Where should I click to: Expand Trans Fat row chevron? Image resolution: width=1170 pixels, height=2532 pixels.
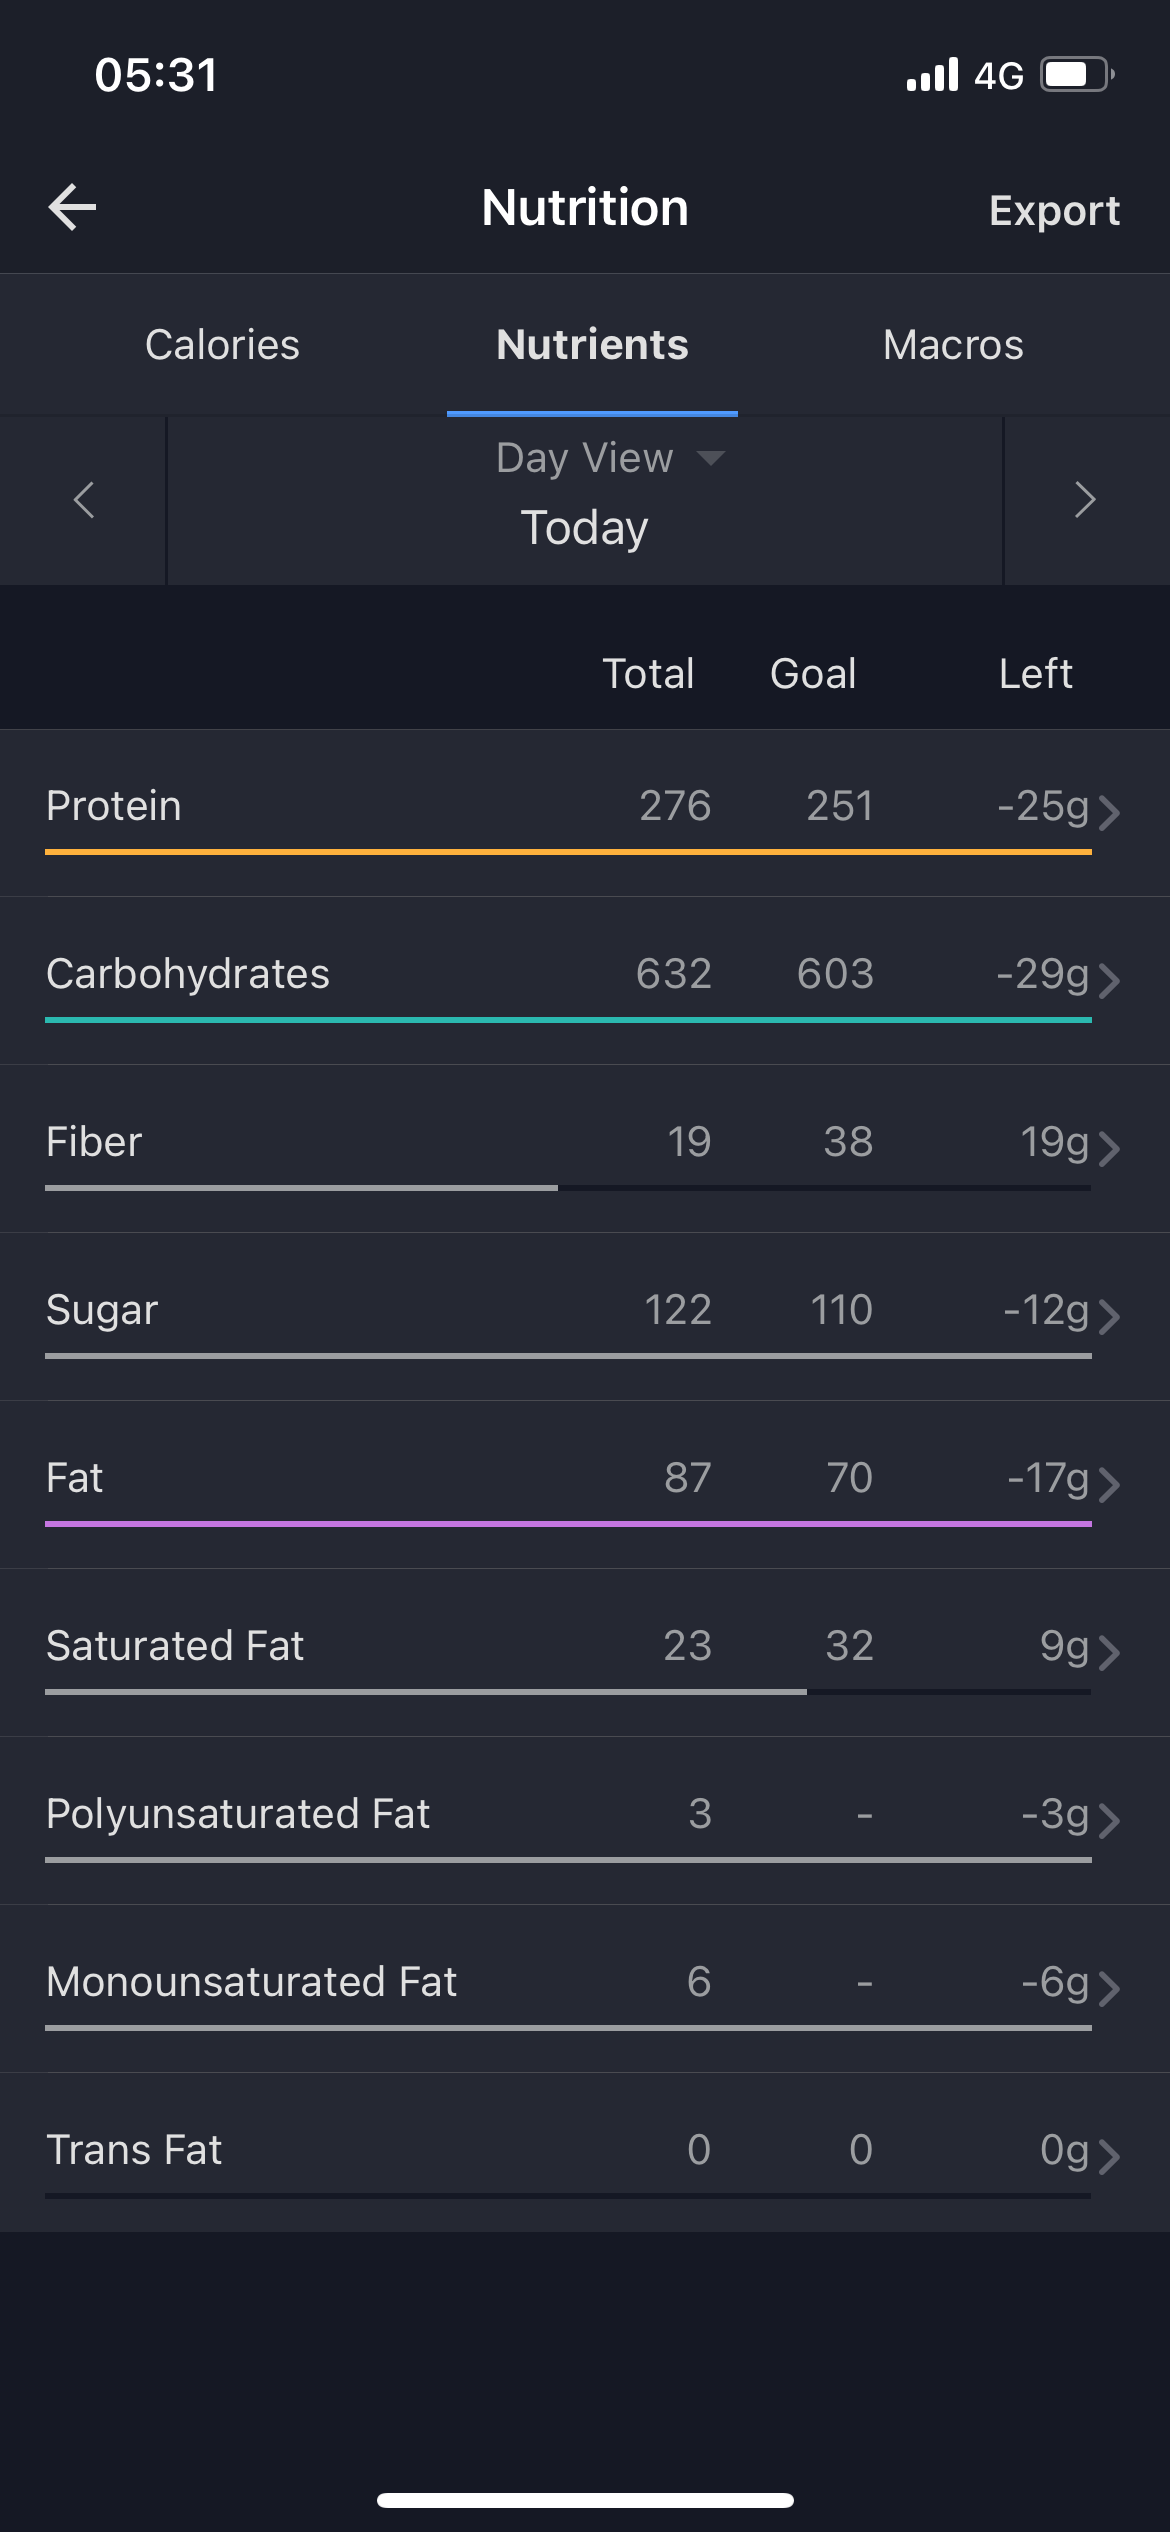(1108, 2156)
